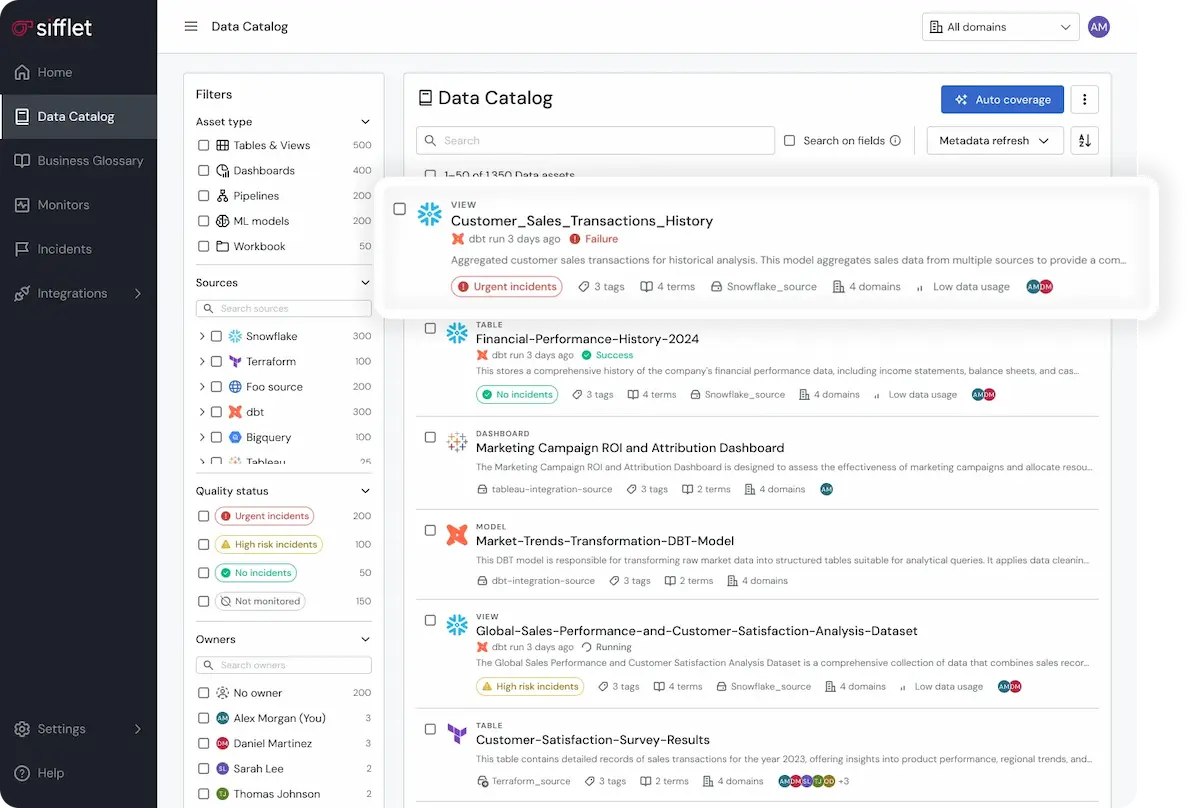
Task: Select the Market-Trends-Transformation-DBT-Model row checkbox
Action: [430, 530]
